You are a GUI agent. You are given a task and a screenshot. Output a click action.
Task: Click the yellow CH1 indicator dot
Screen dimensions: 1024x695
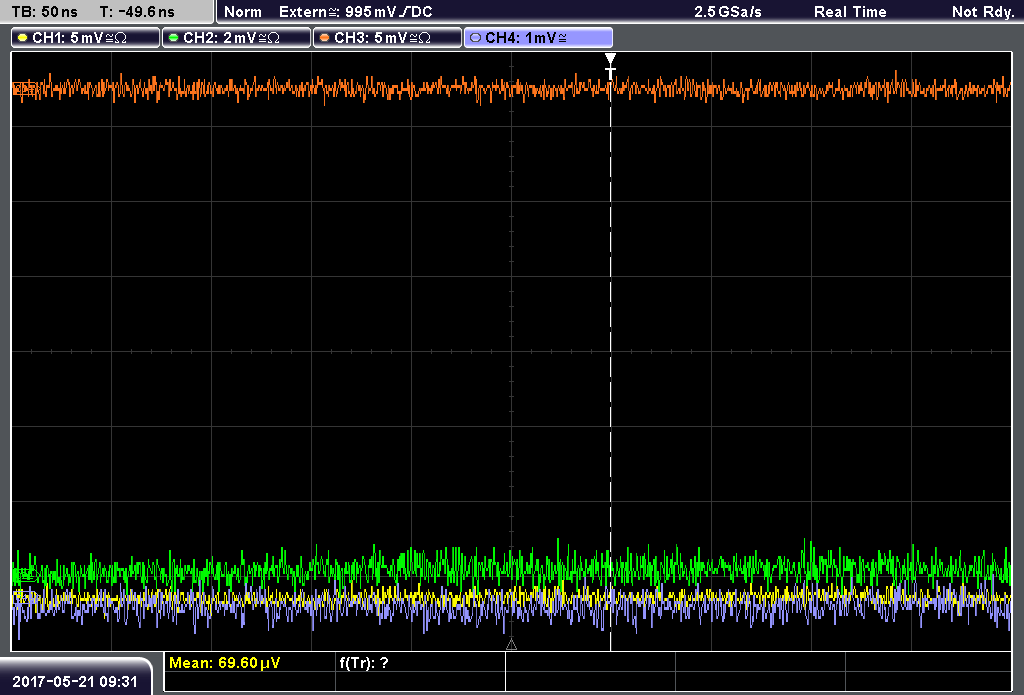pyautogui.click(x=23, y=38)
